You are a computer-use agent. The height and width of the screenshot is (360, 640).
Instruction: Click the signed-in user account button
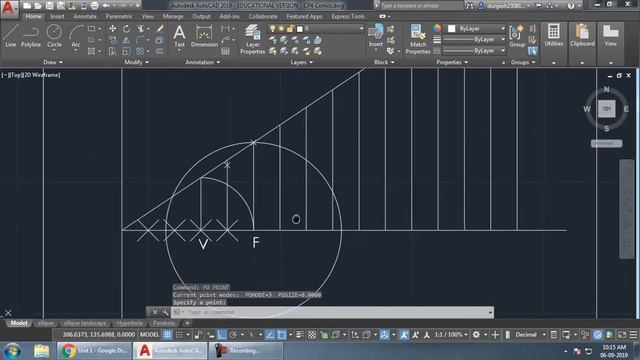tap(504, 6)
